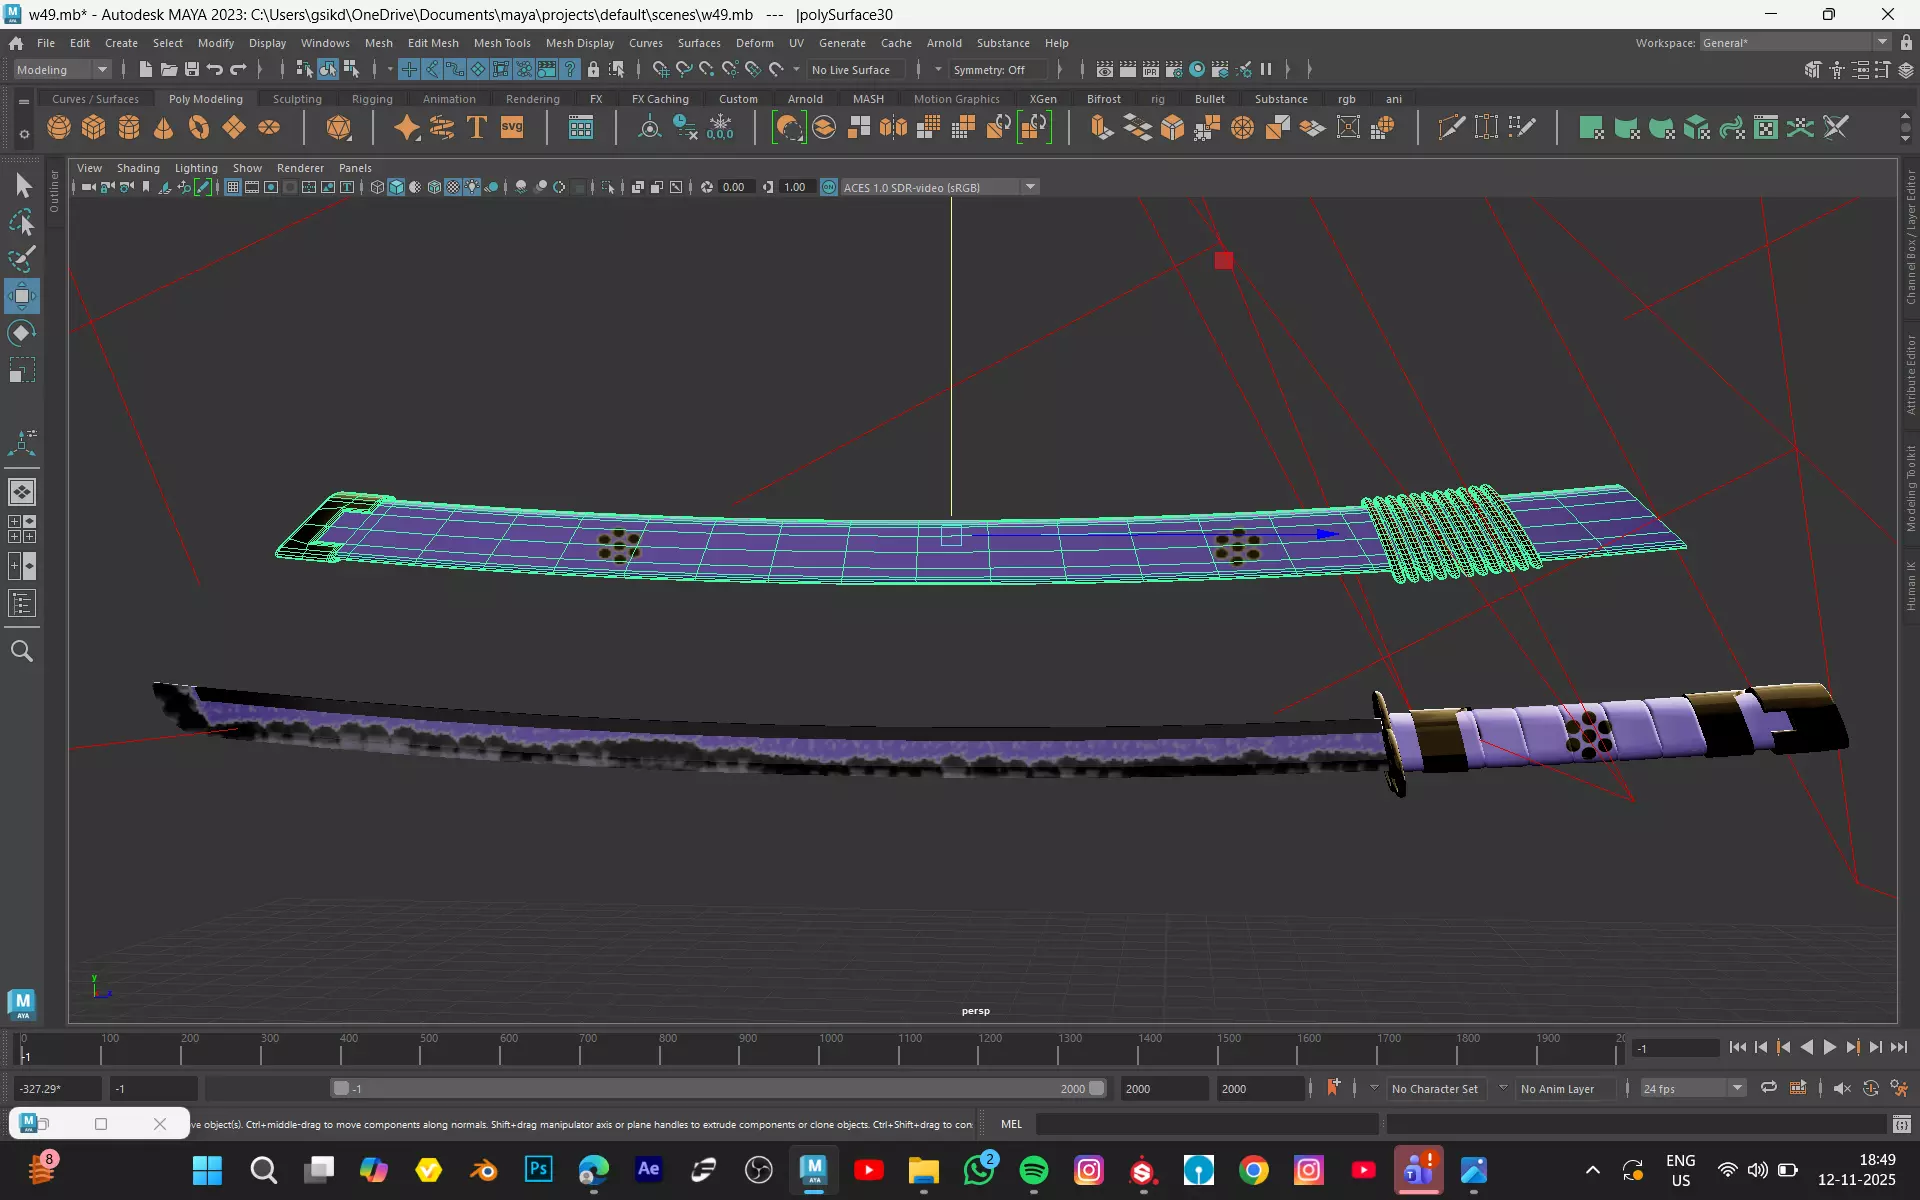Toggle timeline audio mute speaker
Screen dimensions: 1920x1200
tap(1842, 1088)
